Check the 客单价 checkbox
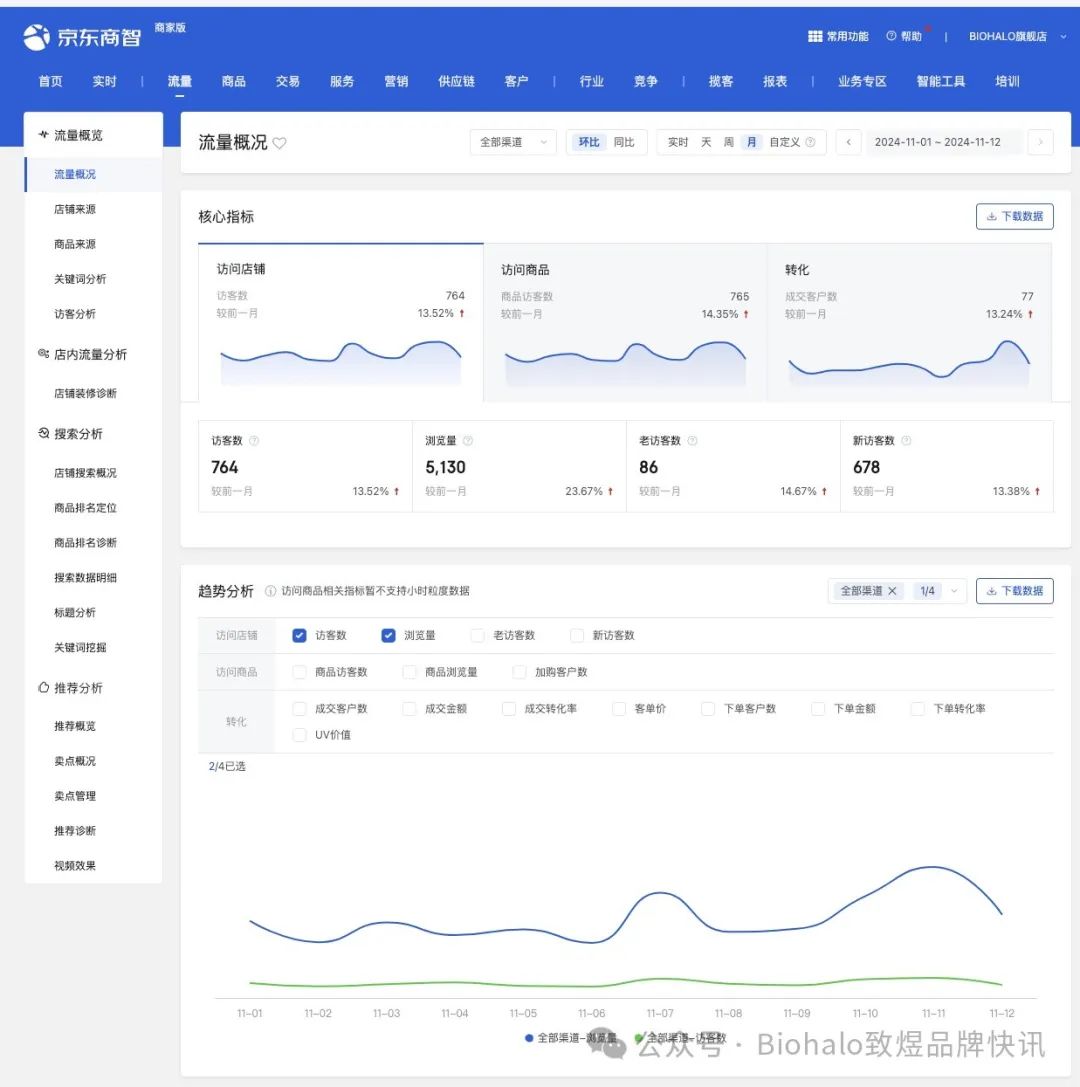Screen dimensions: 1080x1087 point(619,709)
